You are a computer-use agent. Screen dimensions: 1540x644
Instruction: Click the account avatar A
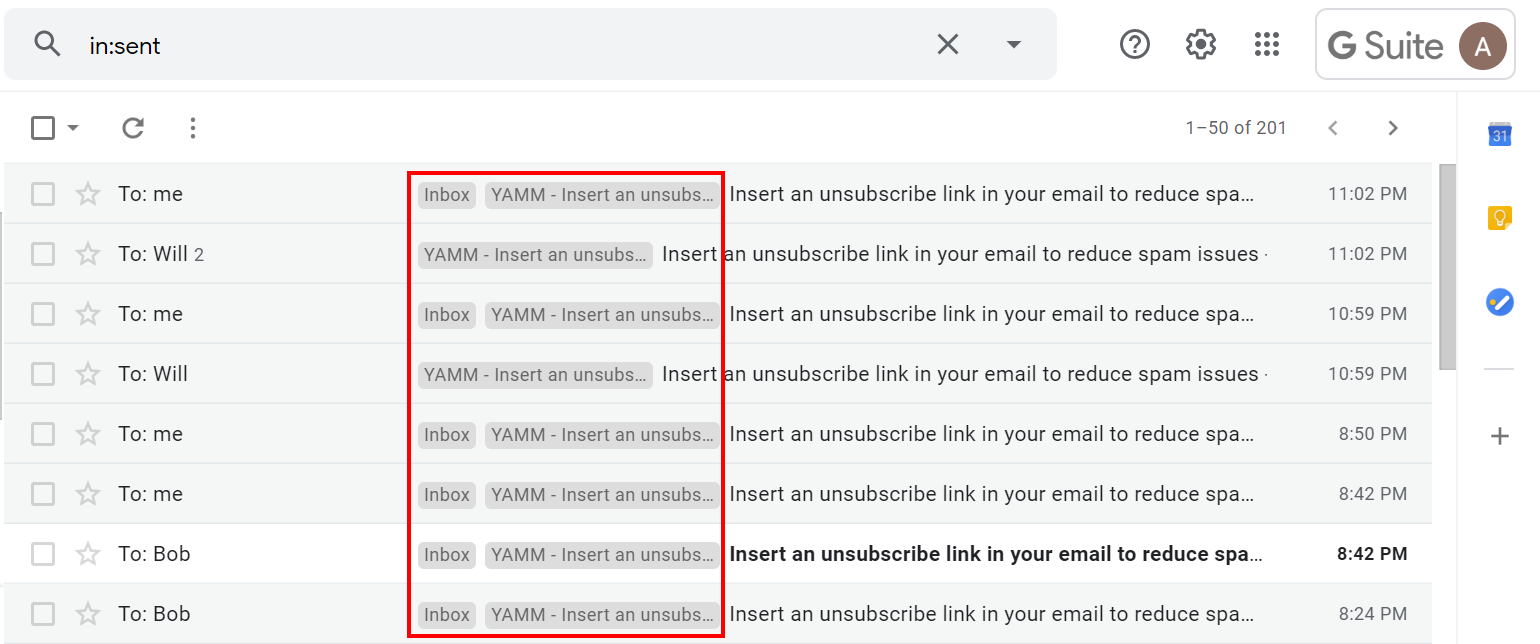pyautogui.click(x=1482, y=45)
